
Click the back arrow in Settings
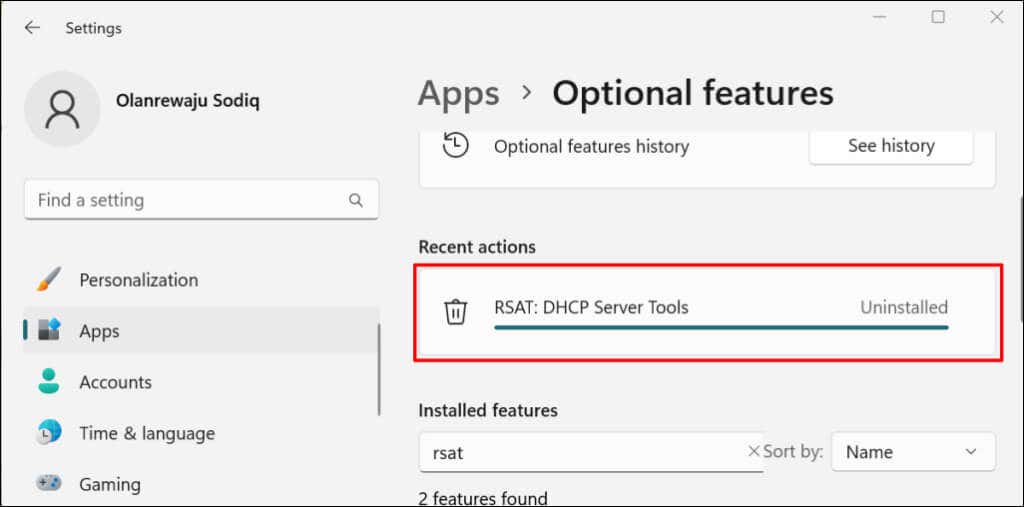32,28
